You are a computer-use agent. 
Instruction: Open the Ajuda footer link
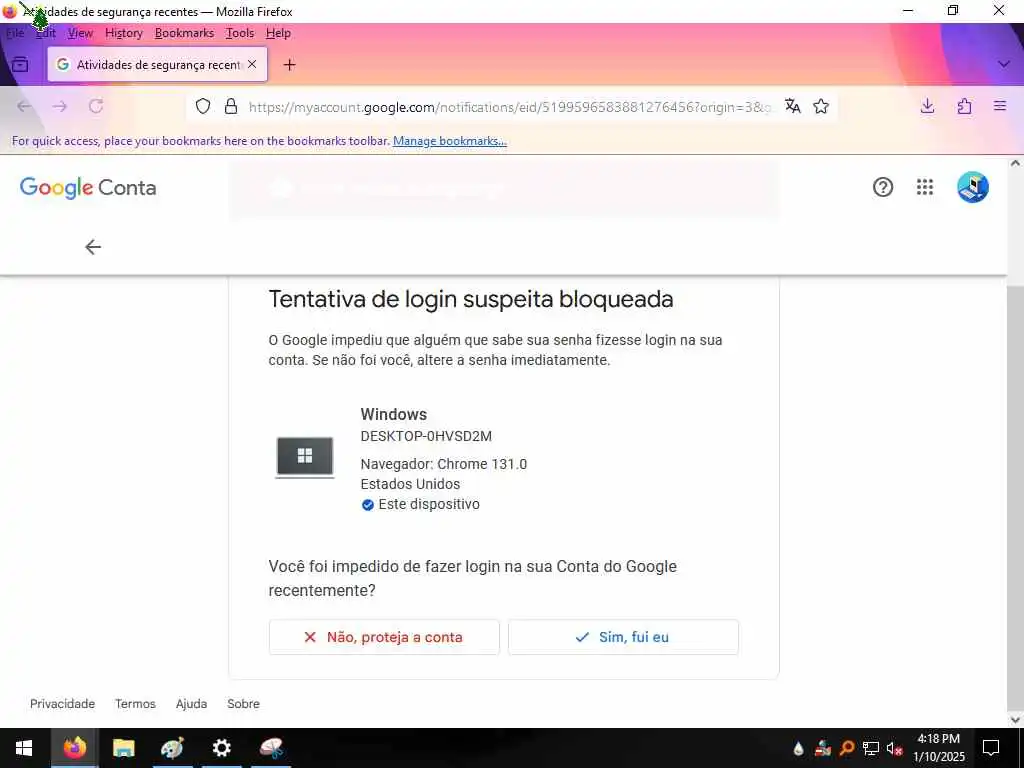coord(191,704)
